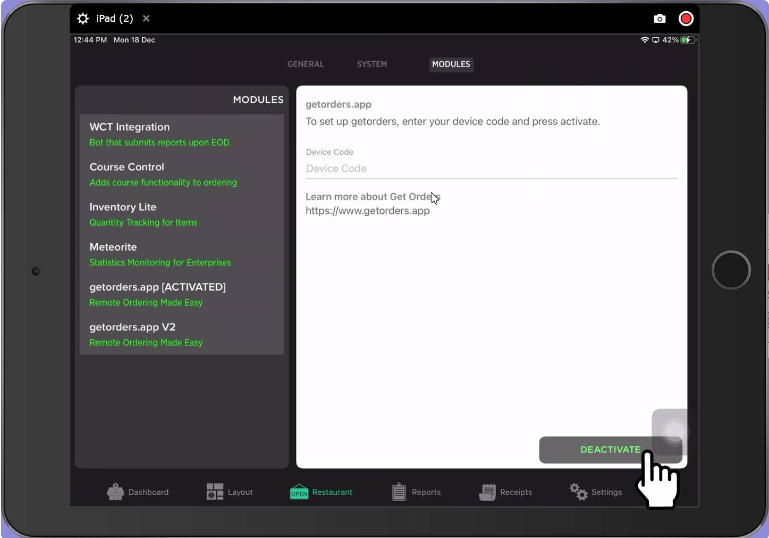Click the Dashboard label in bottom bar
The width and height of the screenshot is (769, 538).
pyautogui.click(x=148, y=492)
